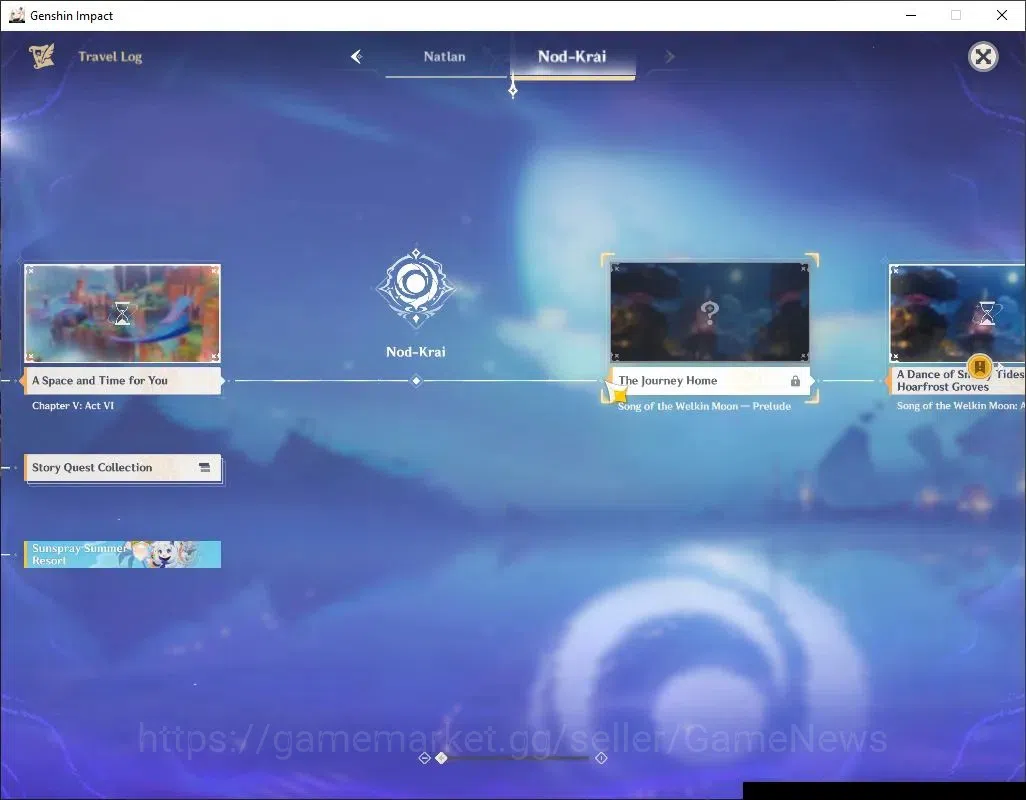The height and width of the screenshot is (800, 1026).
Task: Click the Nod-Krai region emblem
Action: (x=416, y=285)
